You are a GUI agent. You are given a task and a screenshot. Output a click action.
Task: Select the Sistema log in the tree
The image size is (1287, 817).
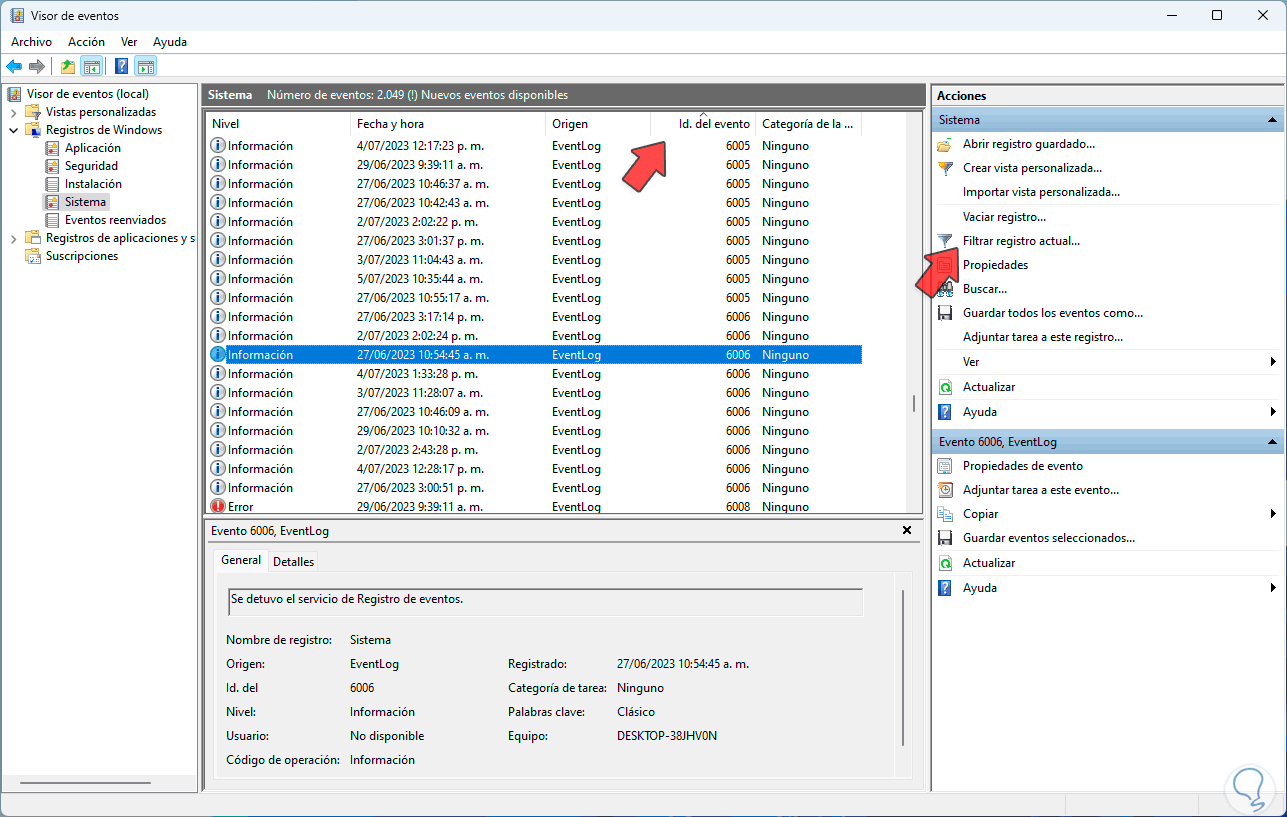(x=85, y=202)
